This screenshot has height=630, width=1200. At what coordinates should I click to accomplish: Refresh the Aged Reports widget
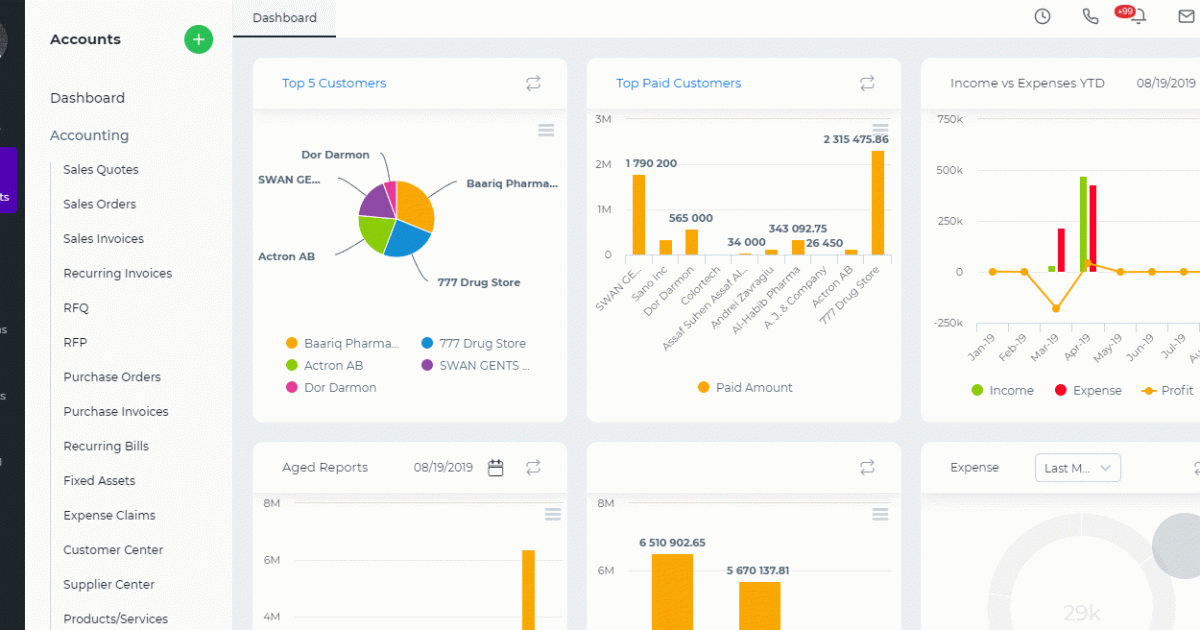click(x=533, y=467)
